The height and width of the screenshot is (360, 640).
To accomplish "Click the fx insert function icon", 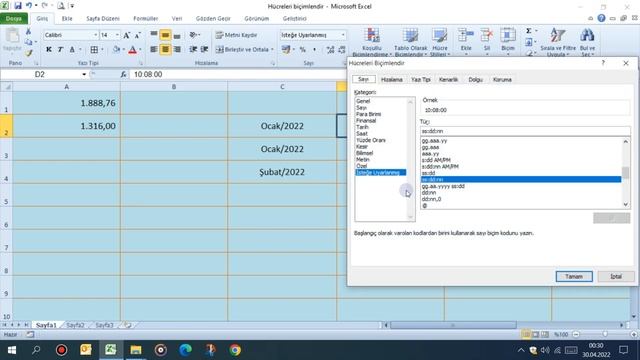I will [x=123, y=74].
